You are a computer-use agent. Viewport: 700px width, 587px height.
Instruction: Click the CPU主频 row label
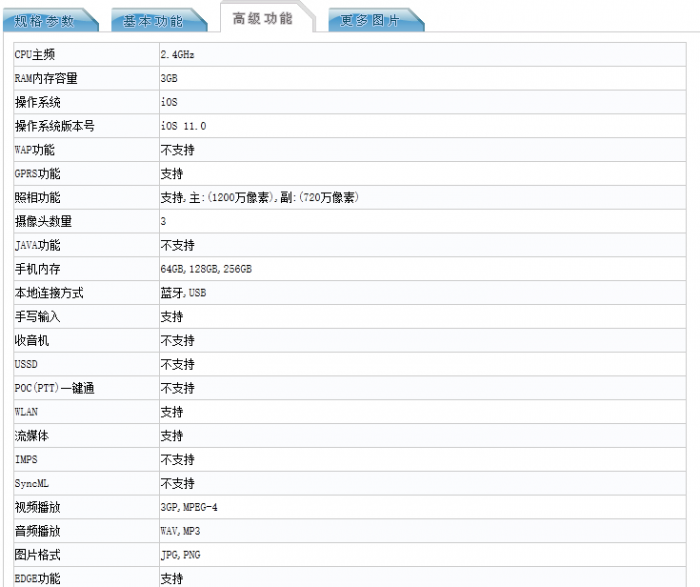35,54
